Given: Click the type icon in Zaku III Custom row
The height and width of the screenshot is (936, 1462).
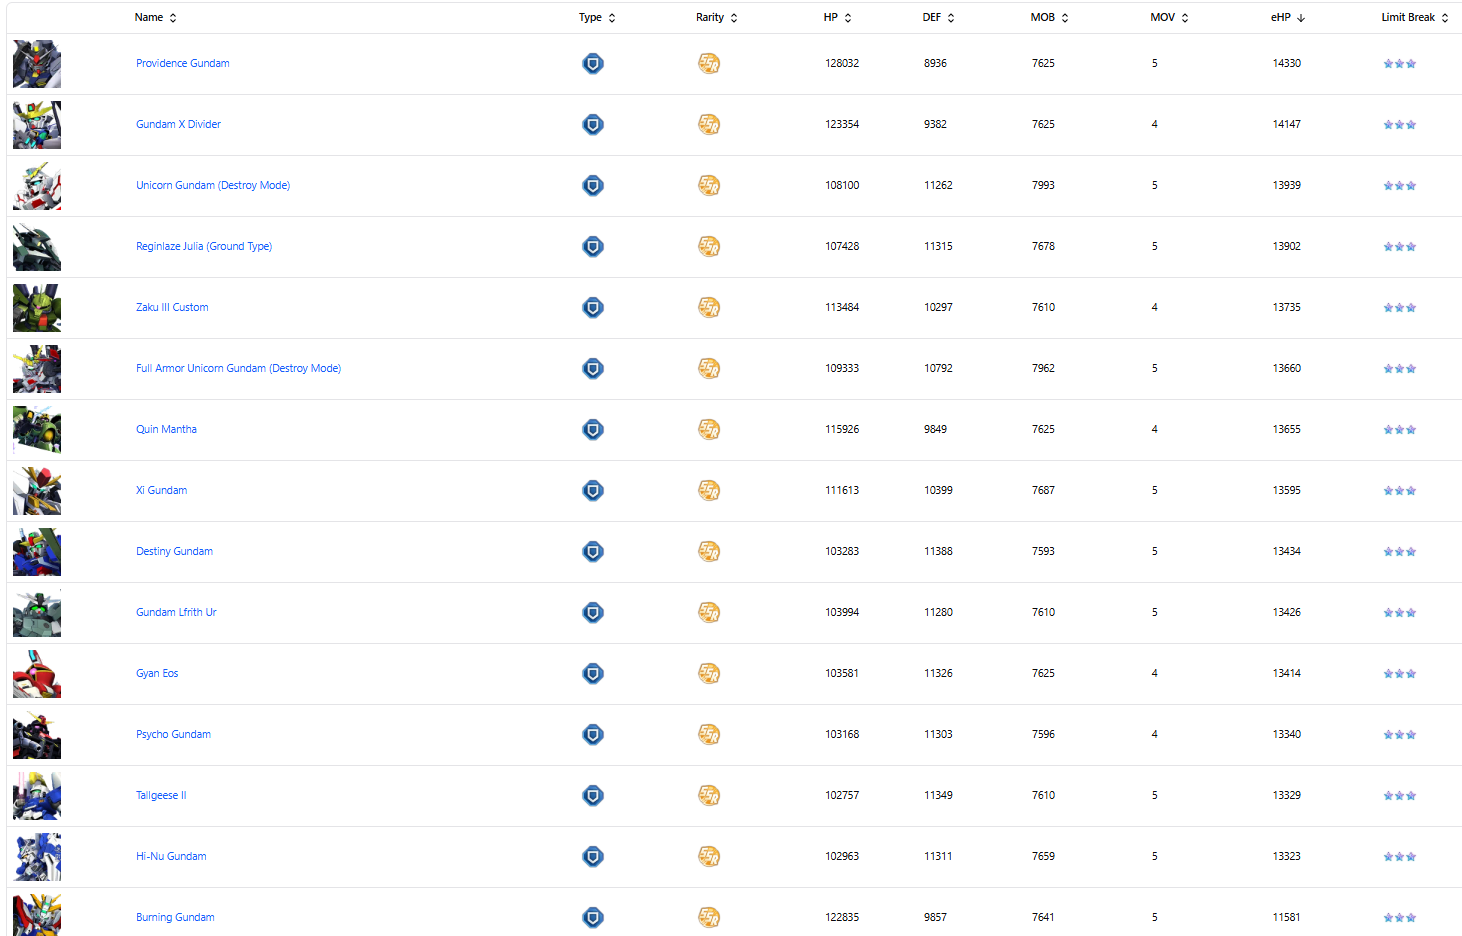Looking at the screenshot, I should pyautogui.click(x=593, y=308).
